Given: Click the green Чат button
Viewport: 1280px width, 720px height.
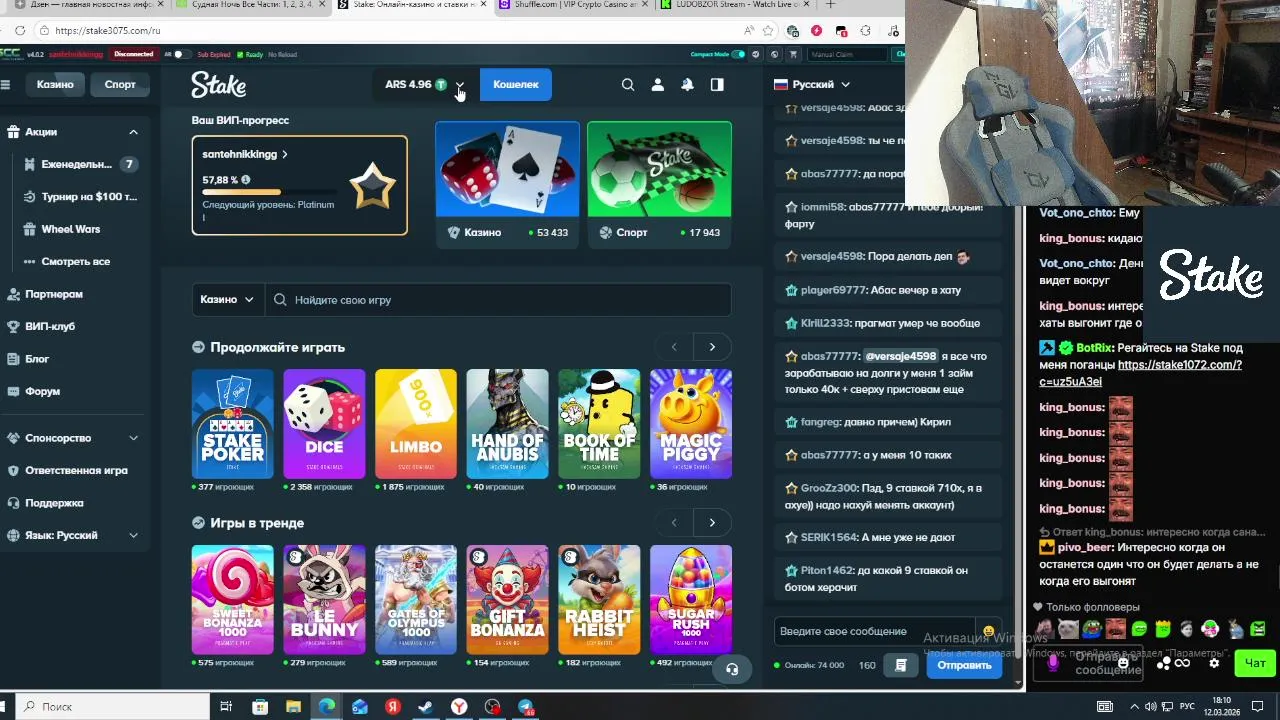Looking at the screenshot, I should (1255, 663).
